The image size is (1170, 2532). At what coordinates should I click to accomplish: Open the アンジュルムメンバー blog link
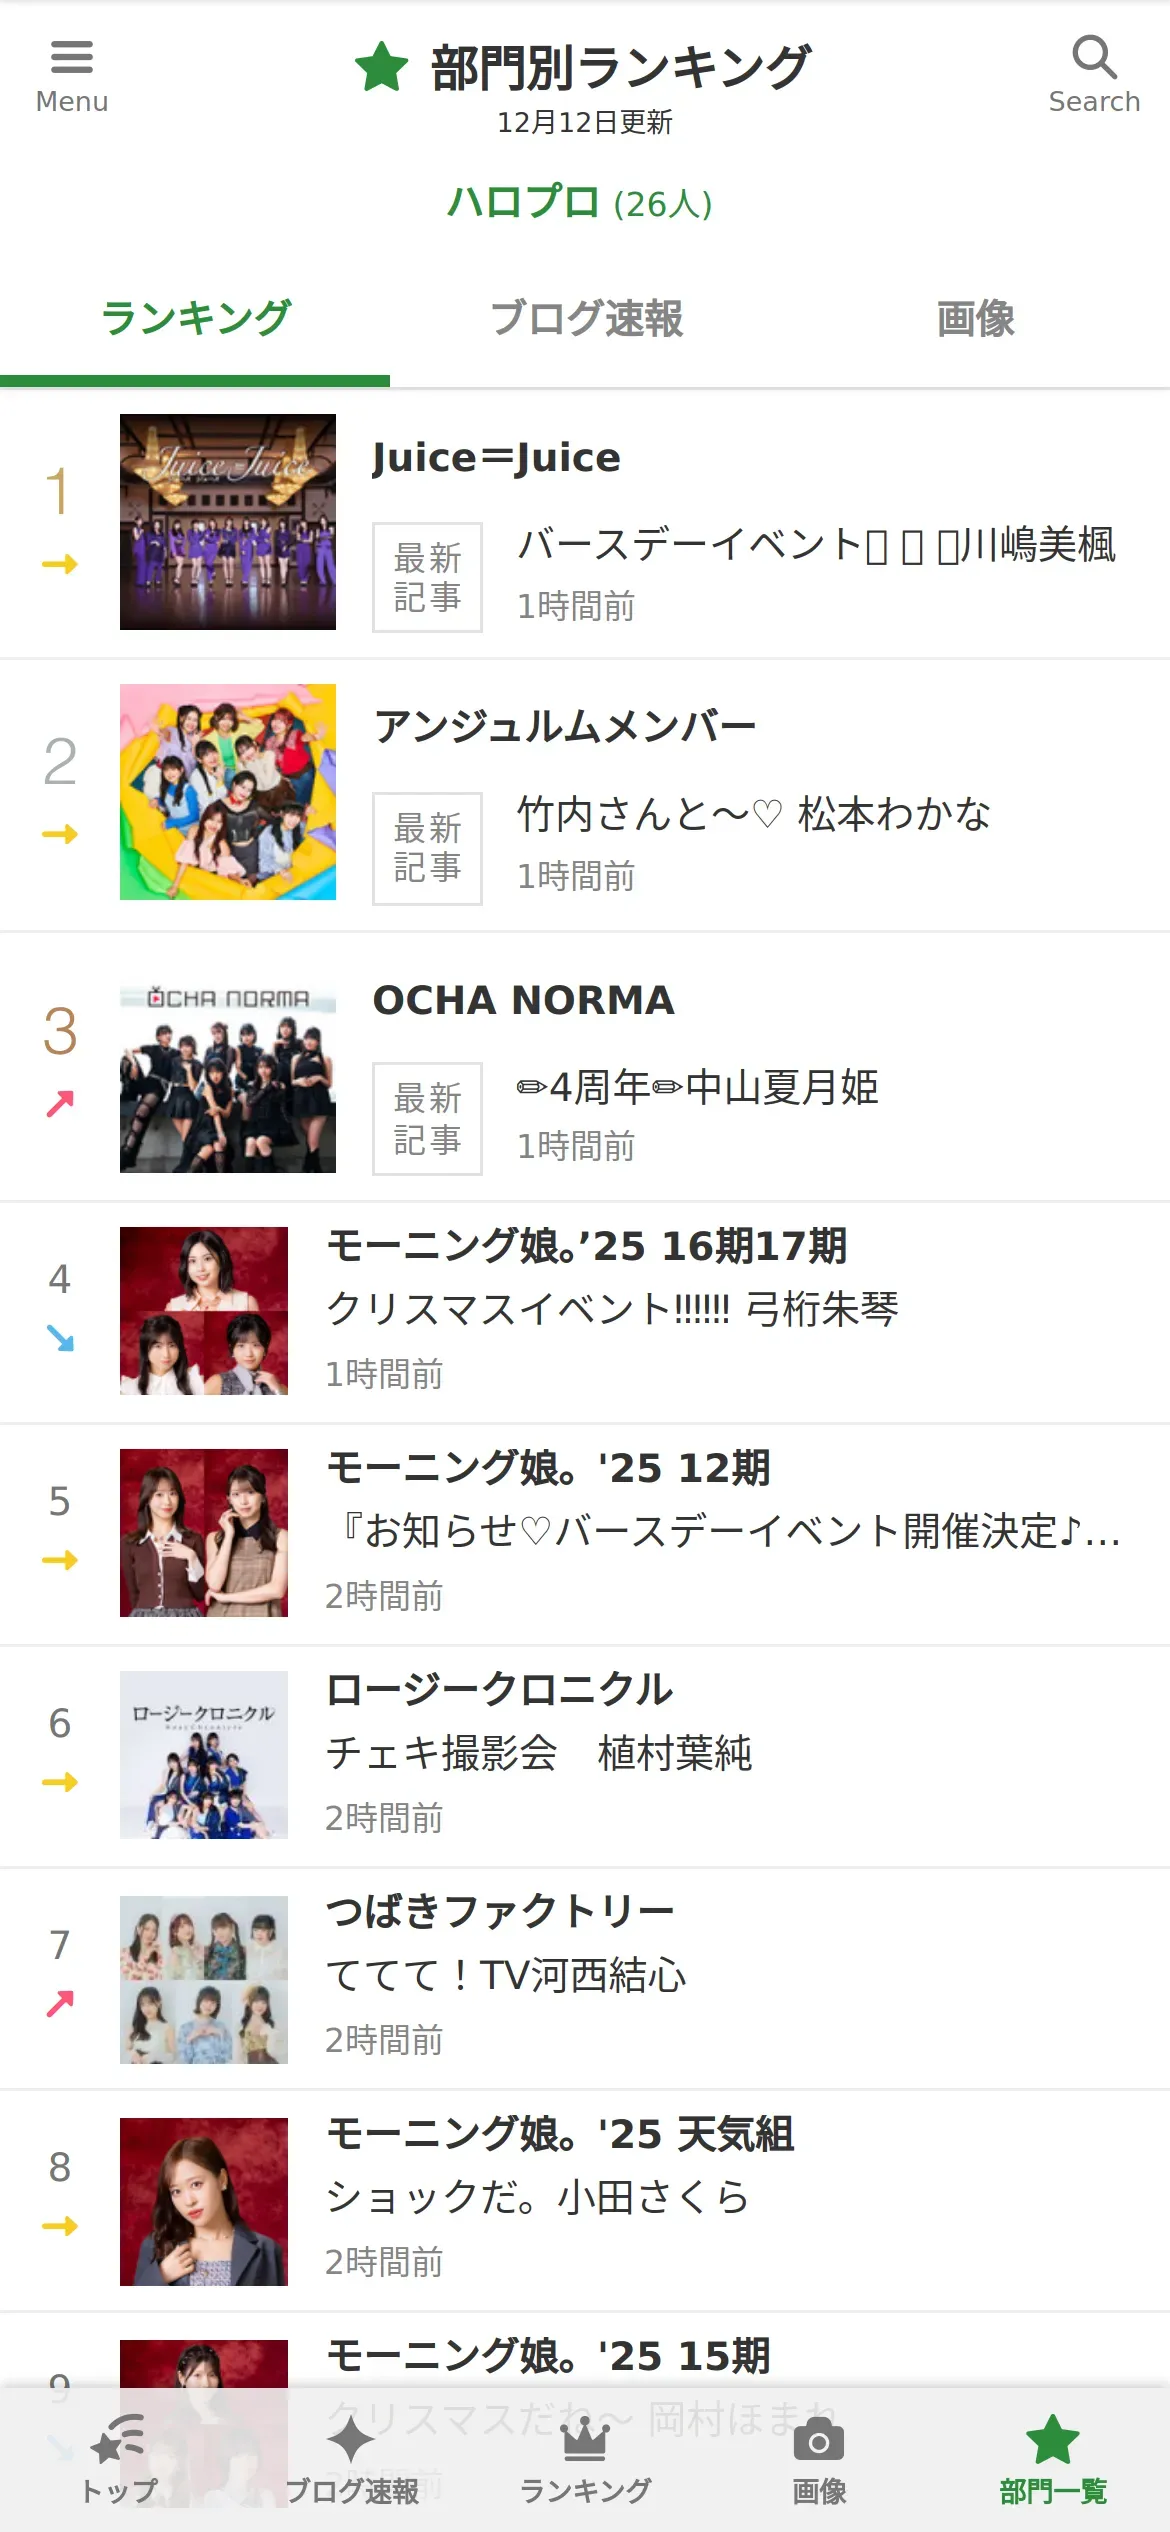pyautogui.click(x=564, y=727)
